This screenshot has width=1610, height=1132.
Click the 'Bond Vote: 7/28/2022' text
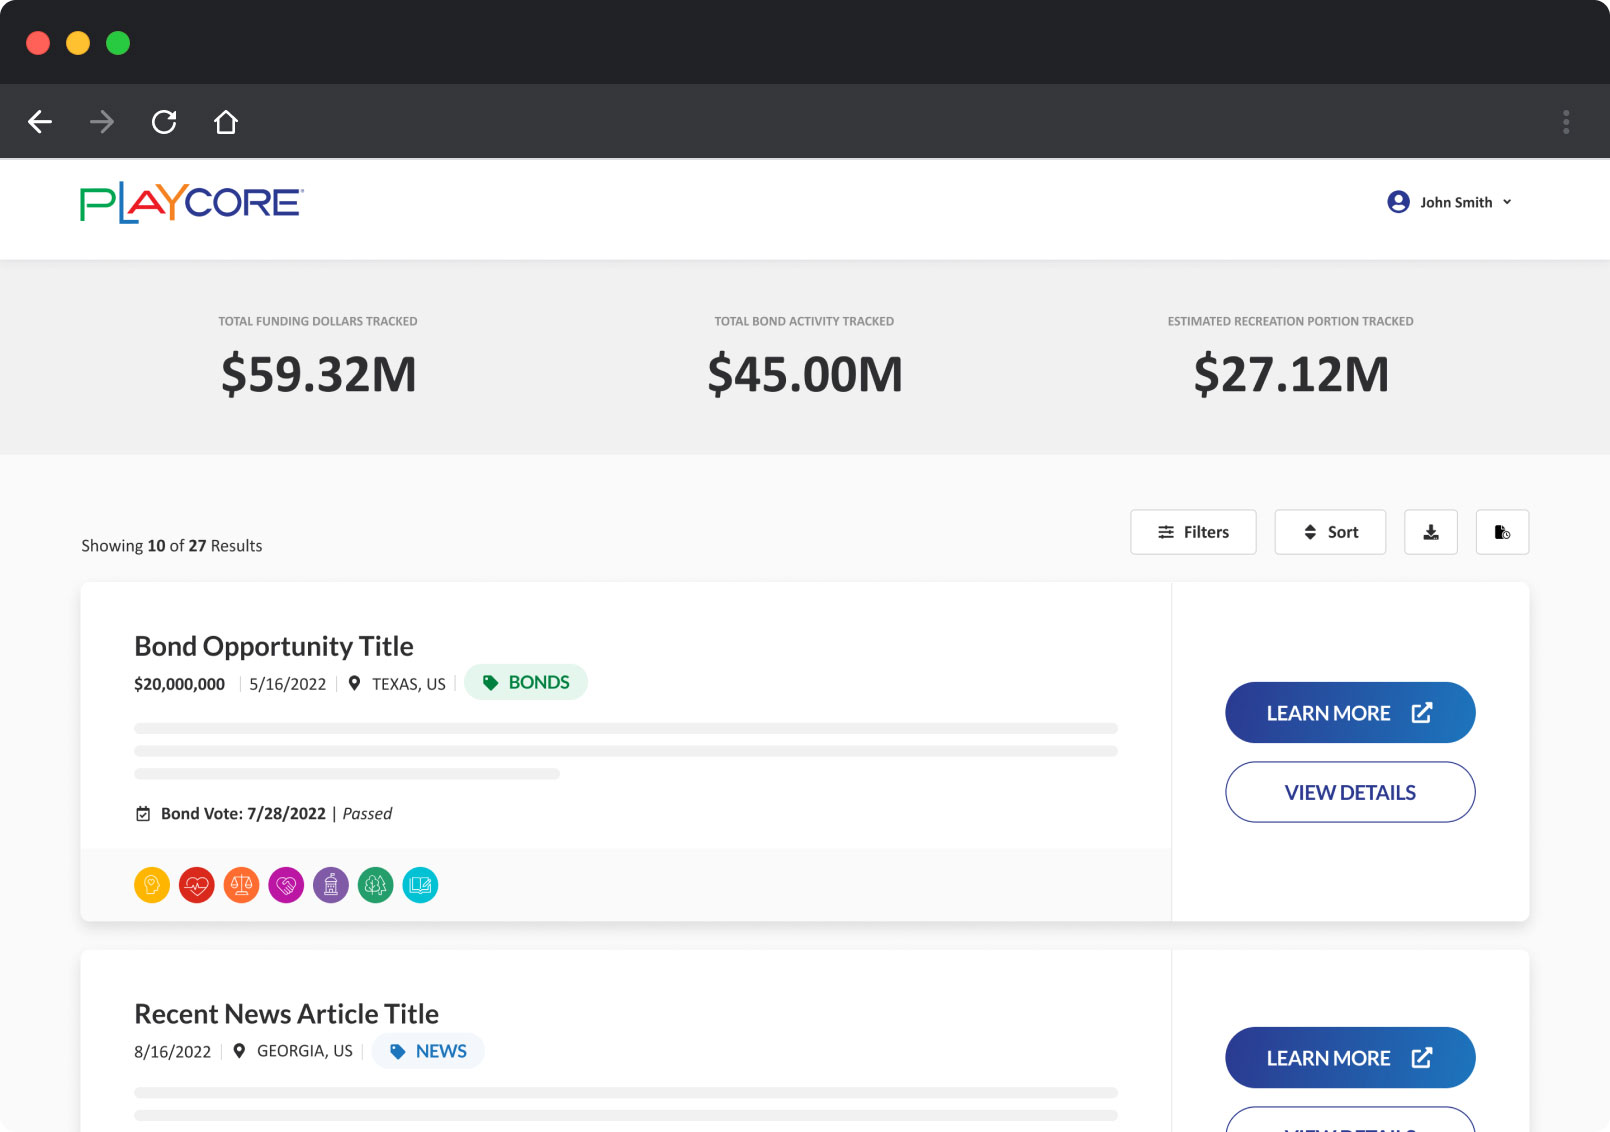click(243, 814)
